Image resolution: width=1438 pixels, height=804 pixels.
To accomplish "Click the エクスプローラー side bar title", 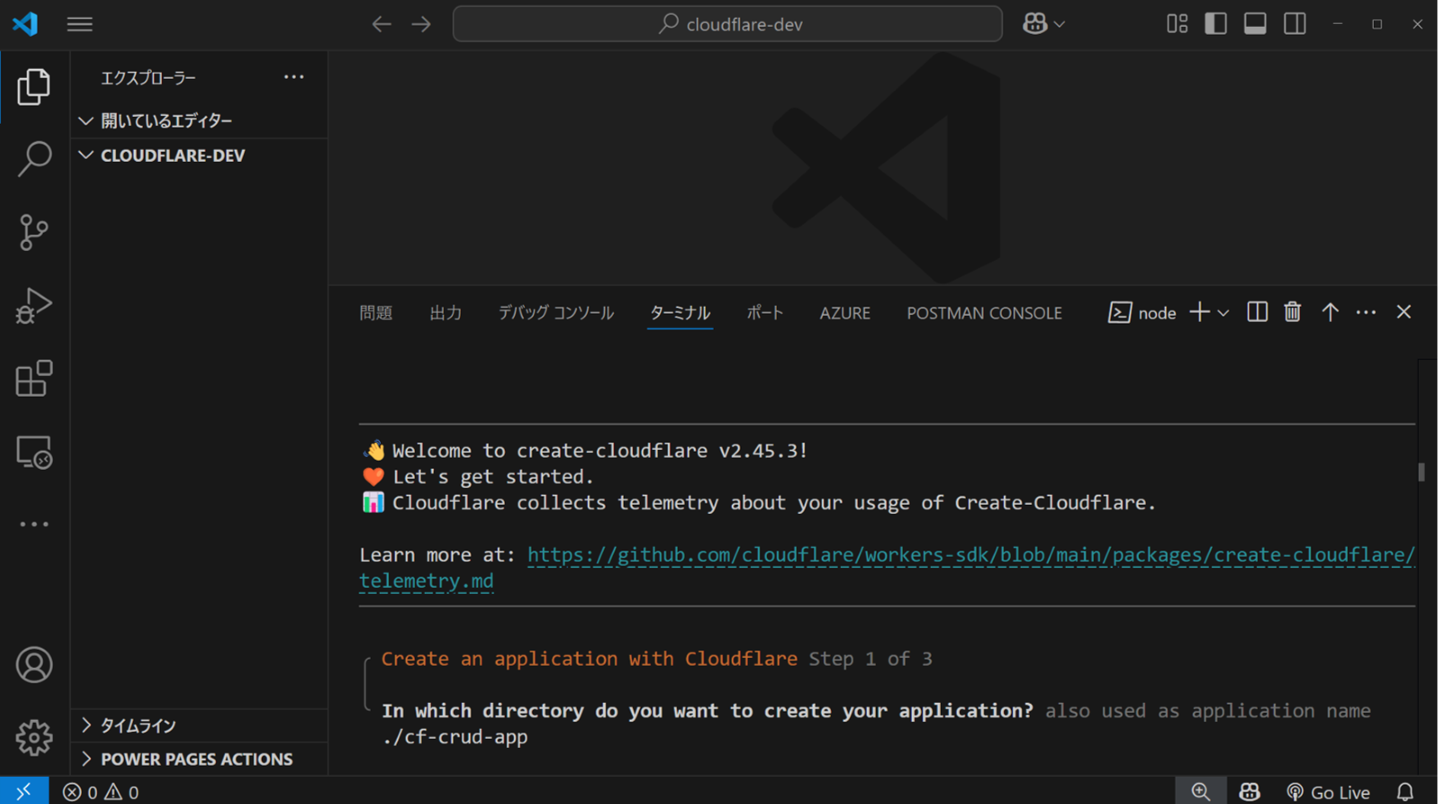I will coord(148,78).
